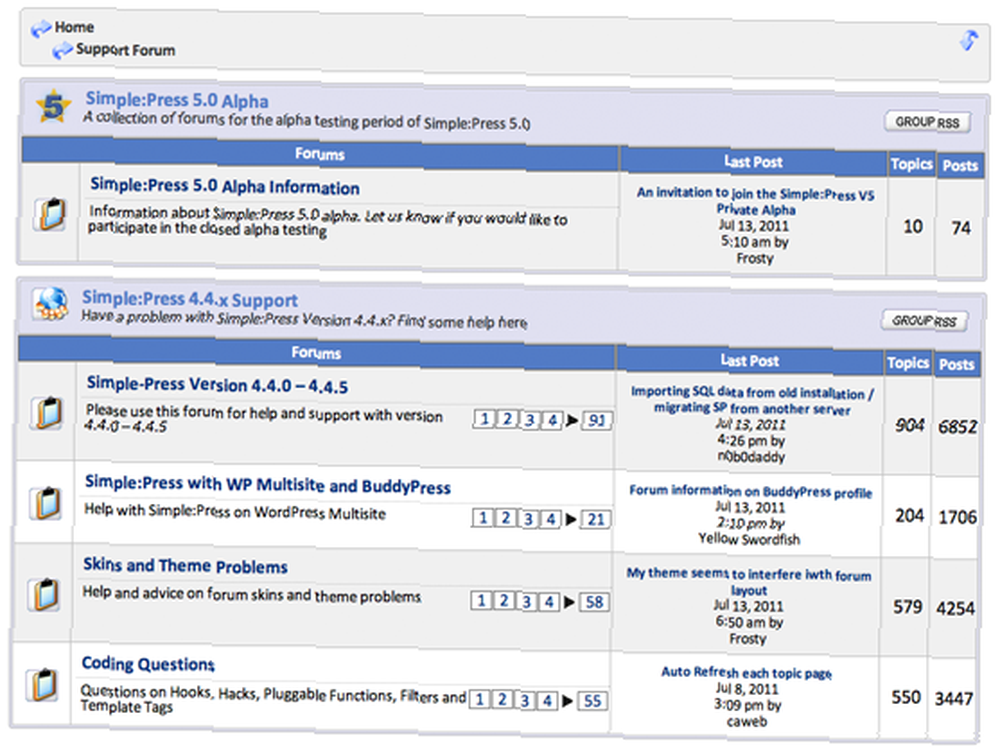
Task: Go to page 3 of Coding Questions
Action: 524,701
